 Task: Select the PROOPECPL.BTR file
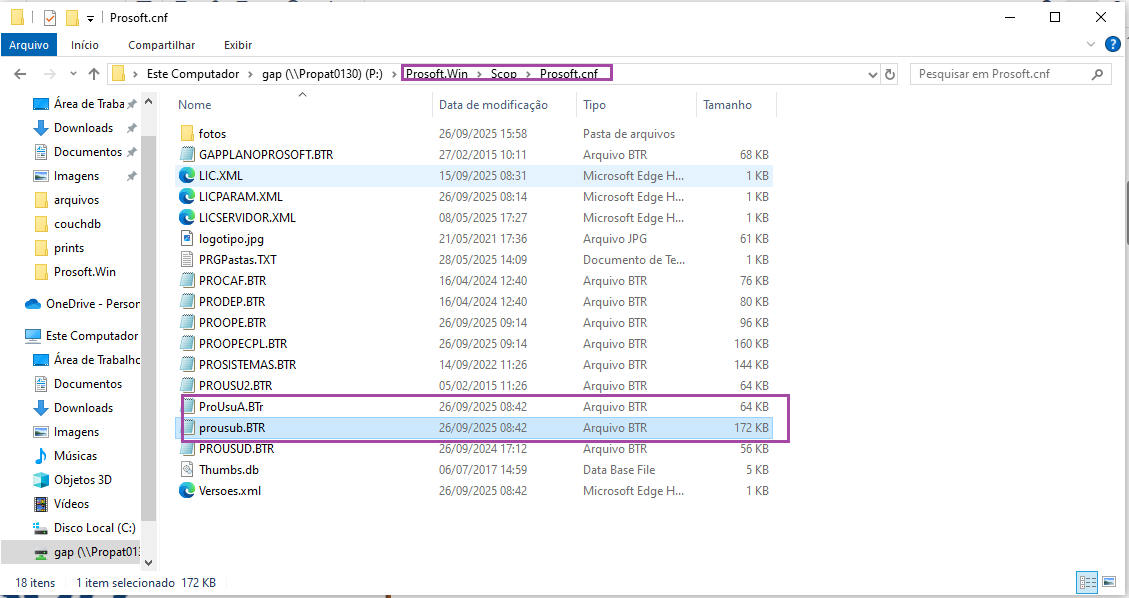475,344
